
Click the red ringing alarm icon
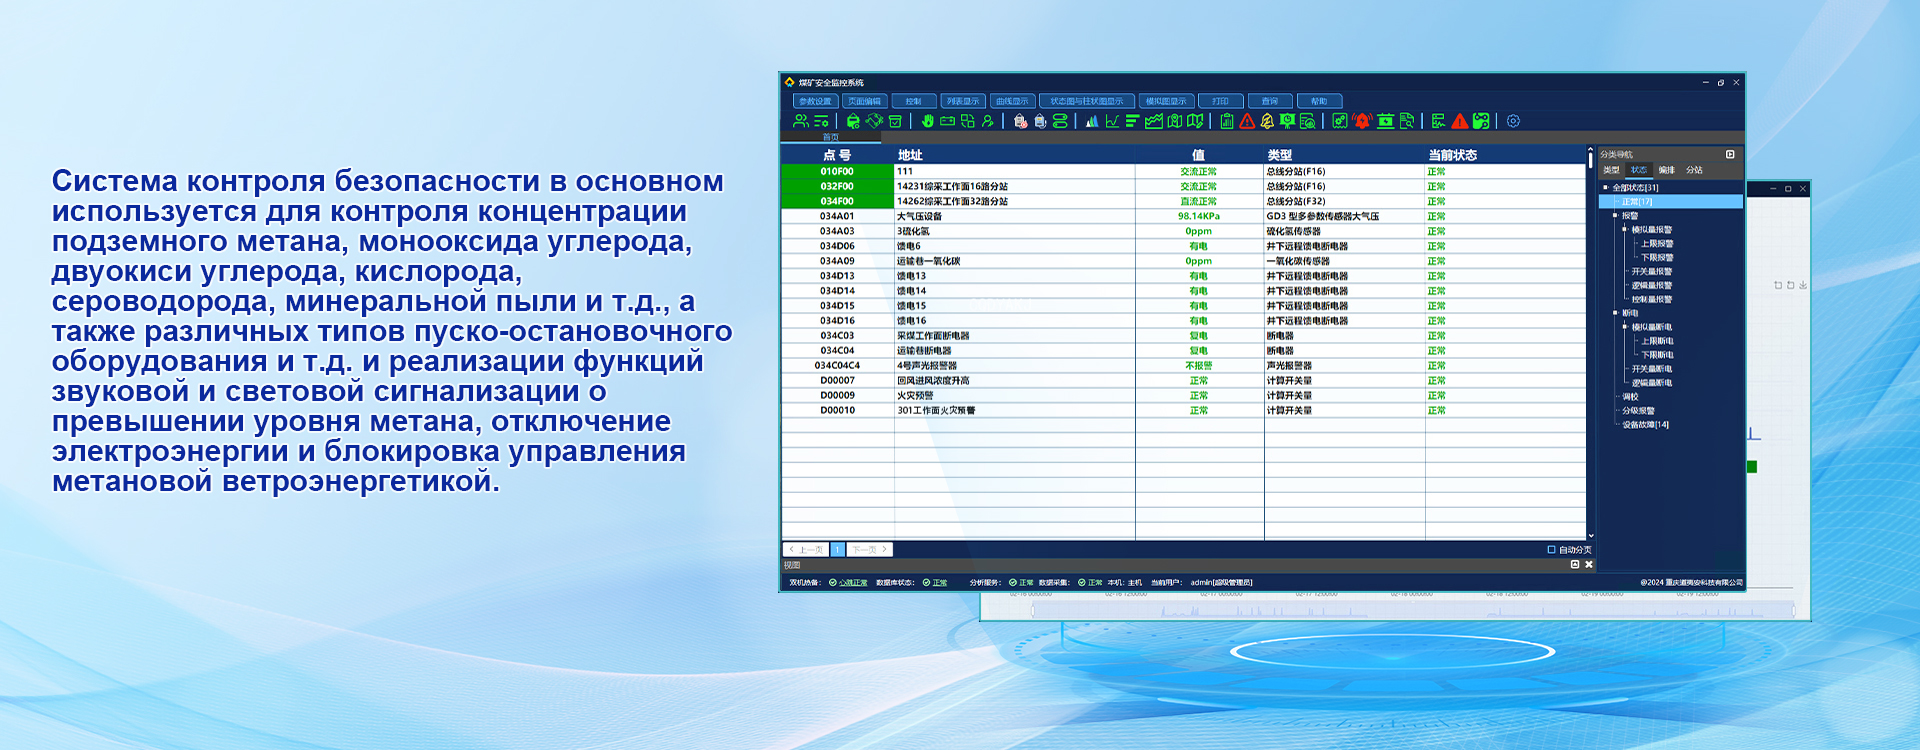(1362, 121)
